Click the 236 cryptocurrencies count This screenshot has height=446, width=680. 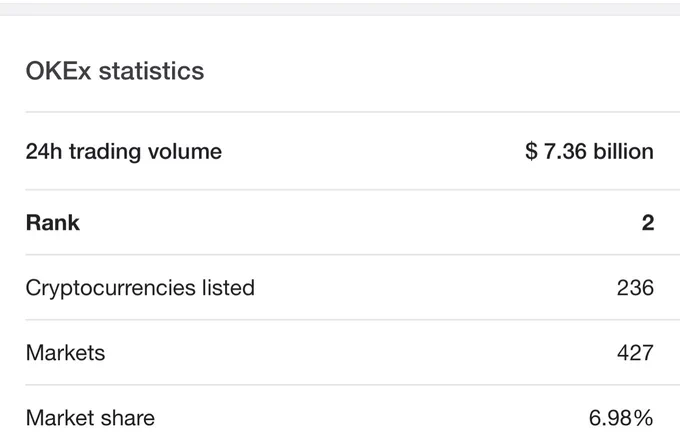click(635, 288)
